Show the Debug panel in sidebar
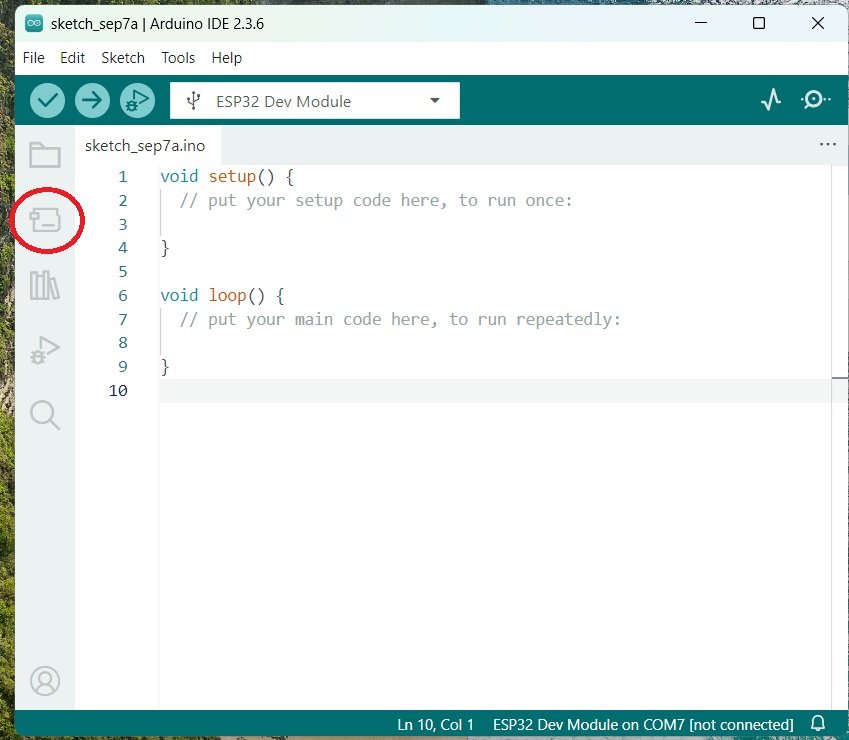 click(x=45, y=350)
